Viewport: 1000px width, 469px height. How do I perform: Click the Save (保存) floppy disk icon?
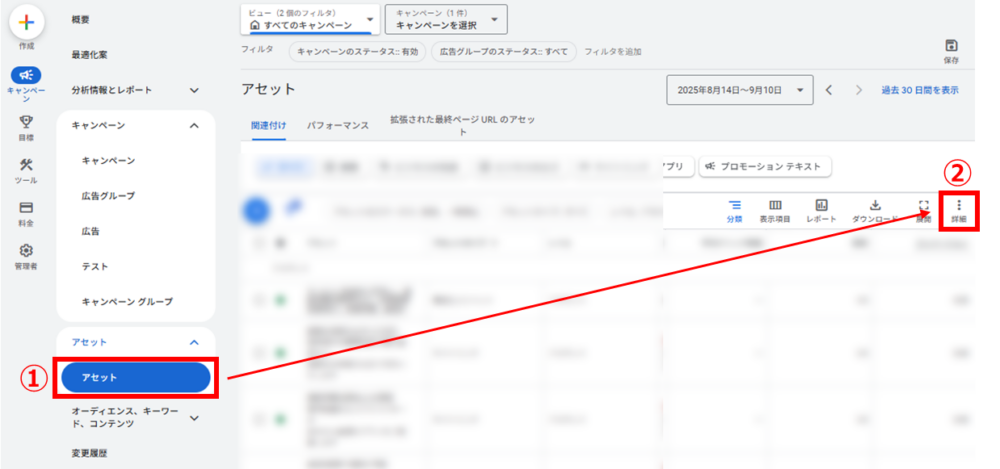point(951,46)
